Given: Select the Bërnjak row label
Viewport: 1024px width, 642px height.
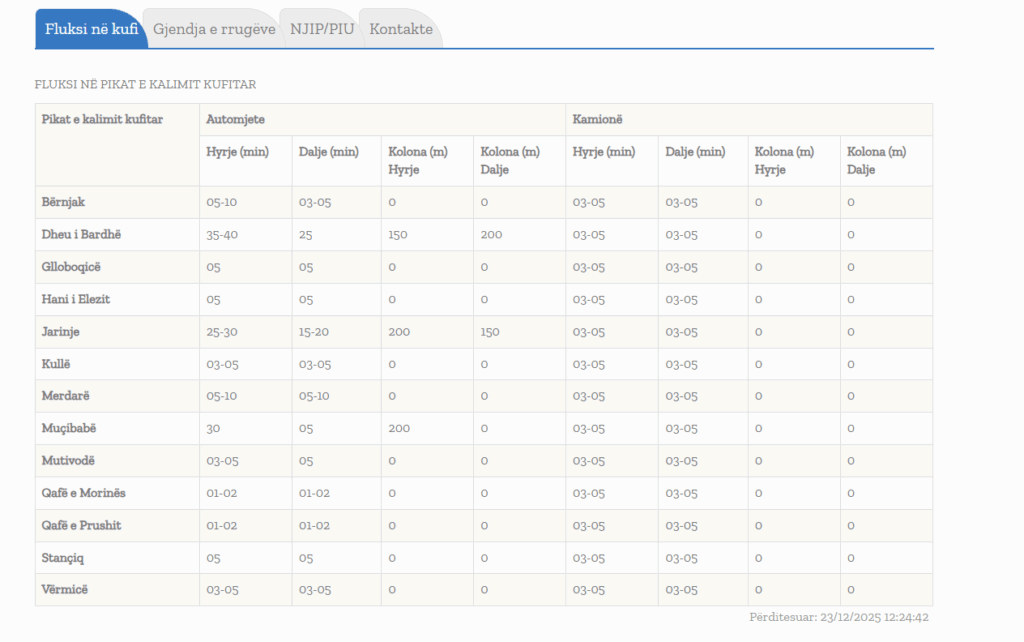Looking at the screenshot, I should [x=63, y=202].
